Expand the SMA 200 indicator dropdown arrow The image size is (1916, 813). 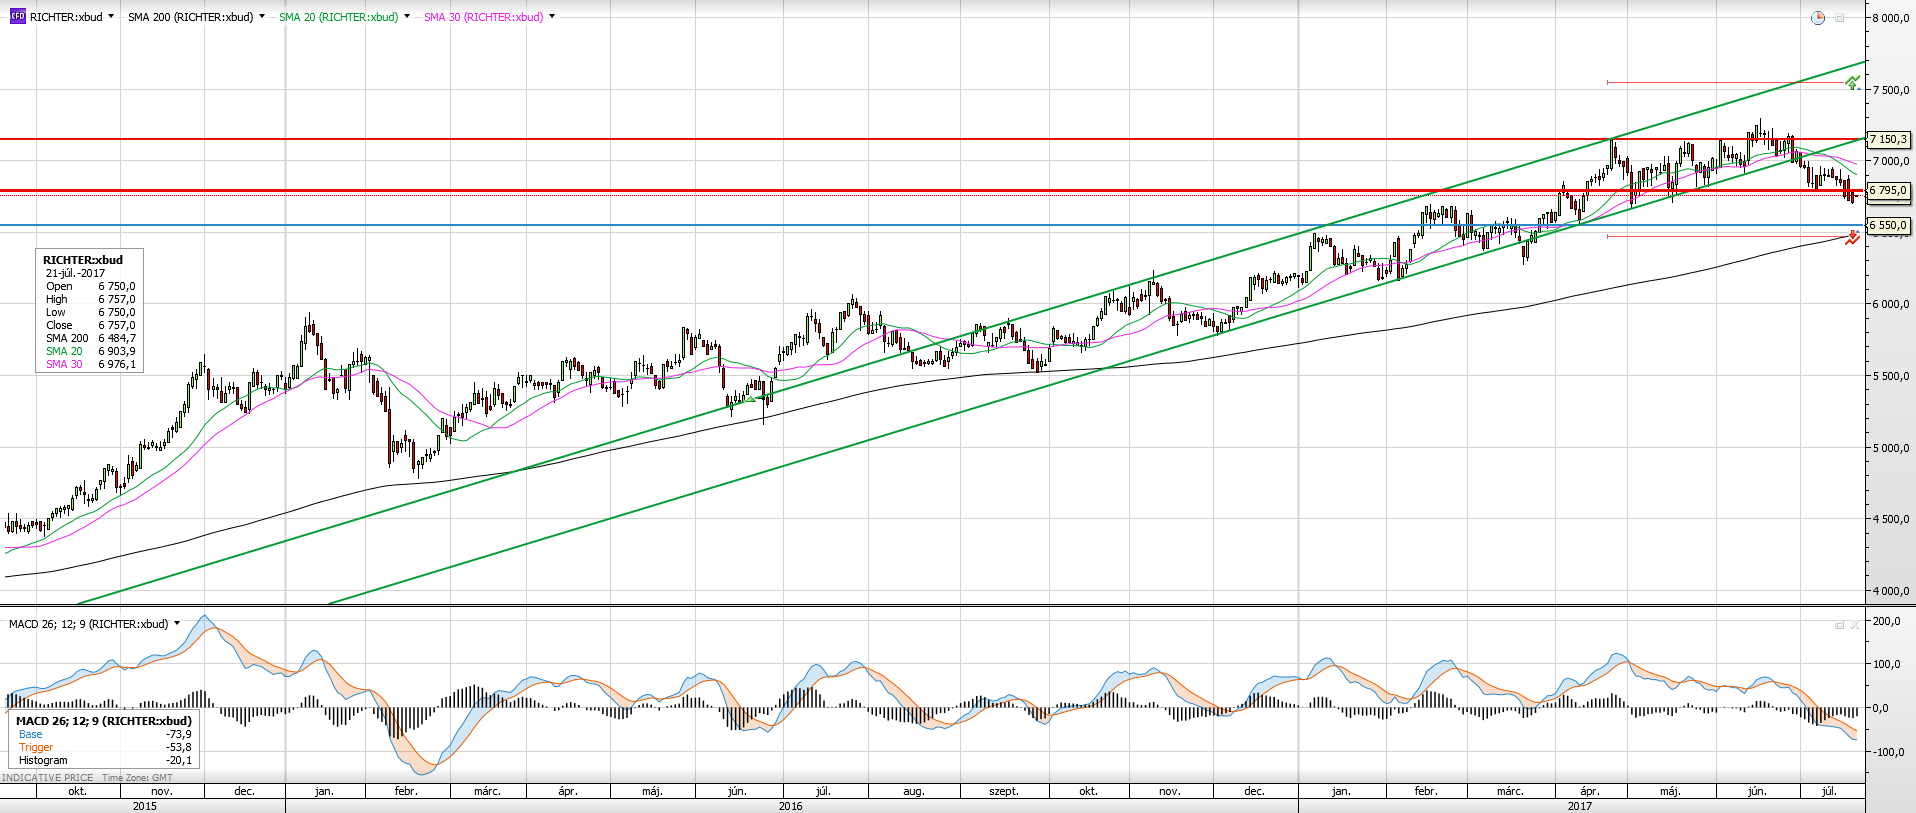coord(262,17)
